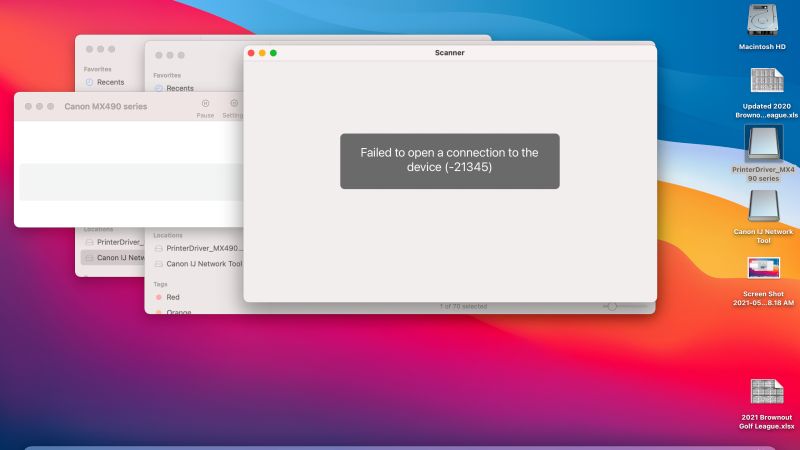Open Settings in Canon MX490 series window
Image resolution: width=800 pixels, height=450 pixels.
[x=234, y=104]
